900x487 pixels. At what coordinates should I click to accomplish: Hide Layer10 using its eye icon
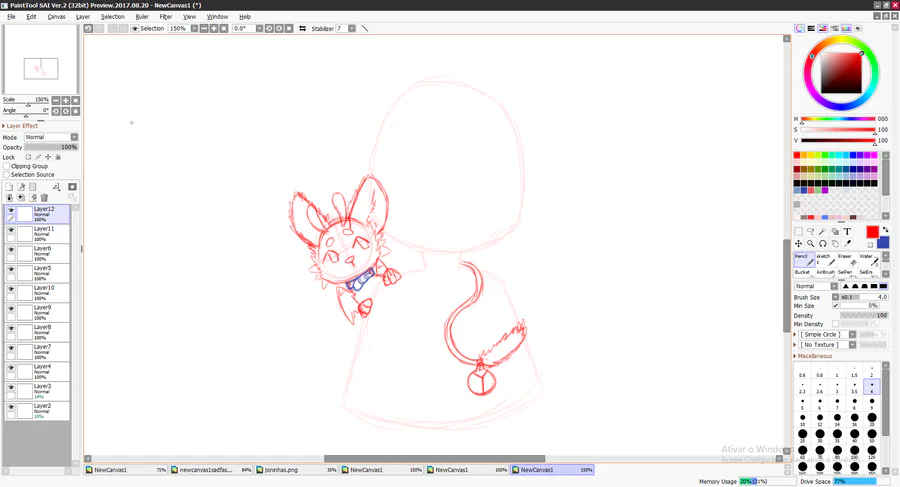[x=11, y=289]
